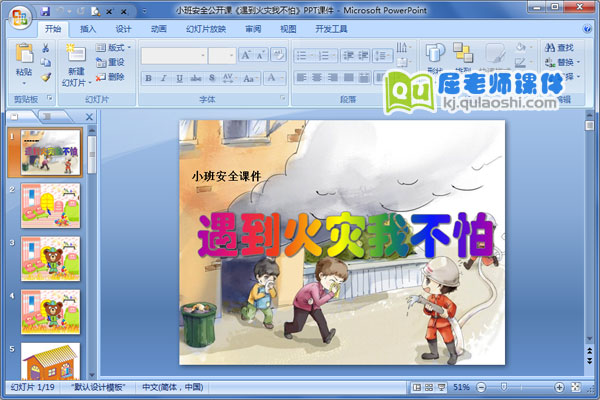The width and height of the screenshot is (600, 400).
Task: Copy selection using copy icon
Action: click(46, 62)
